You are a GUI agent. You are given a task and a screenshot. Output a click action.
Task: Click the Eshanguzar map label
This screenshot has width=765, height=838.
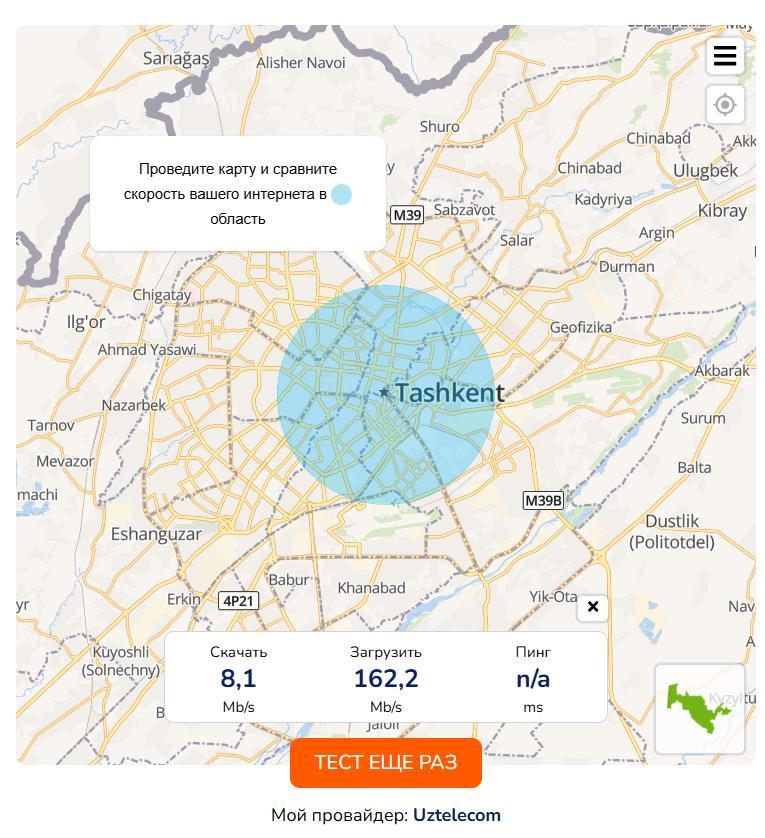[156, 534]
